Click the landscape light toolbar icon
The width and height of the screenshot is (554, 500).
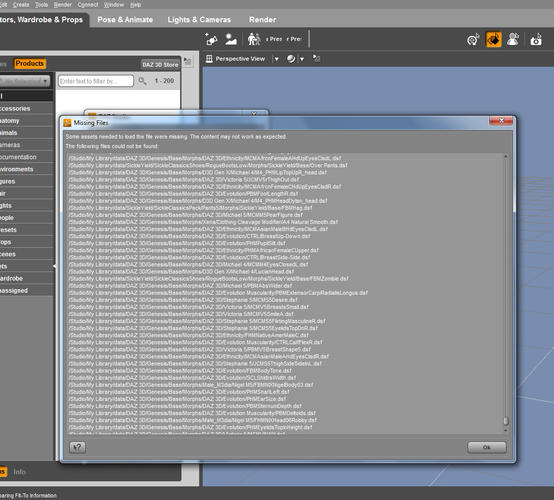pyautogui.click(x=231, y=39)
